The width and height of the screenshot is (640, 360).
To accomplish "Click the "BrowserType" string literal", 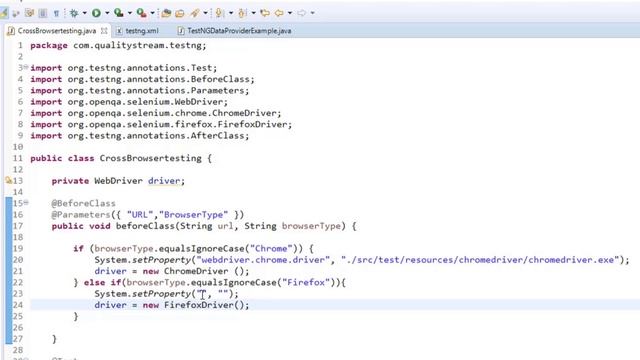I will 193,215.
